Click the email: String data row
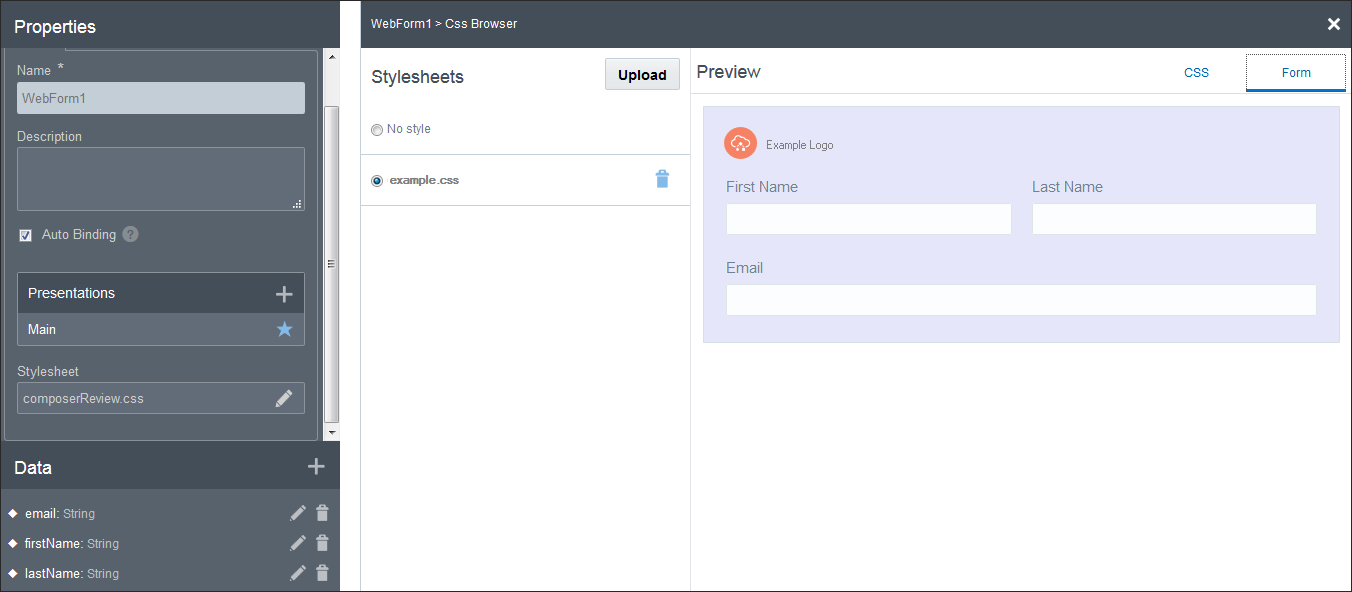This screenshot has width=1352, height=592. [x=170, y=513]
